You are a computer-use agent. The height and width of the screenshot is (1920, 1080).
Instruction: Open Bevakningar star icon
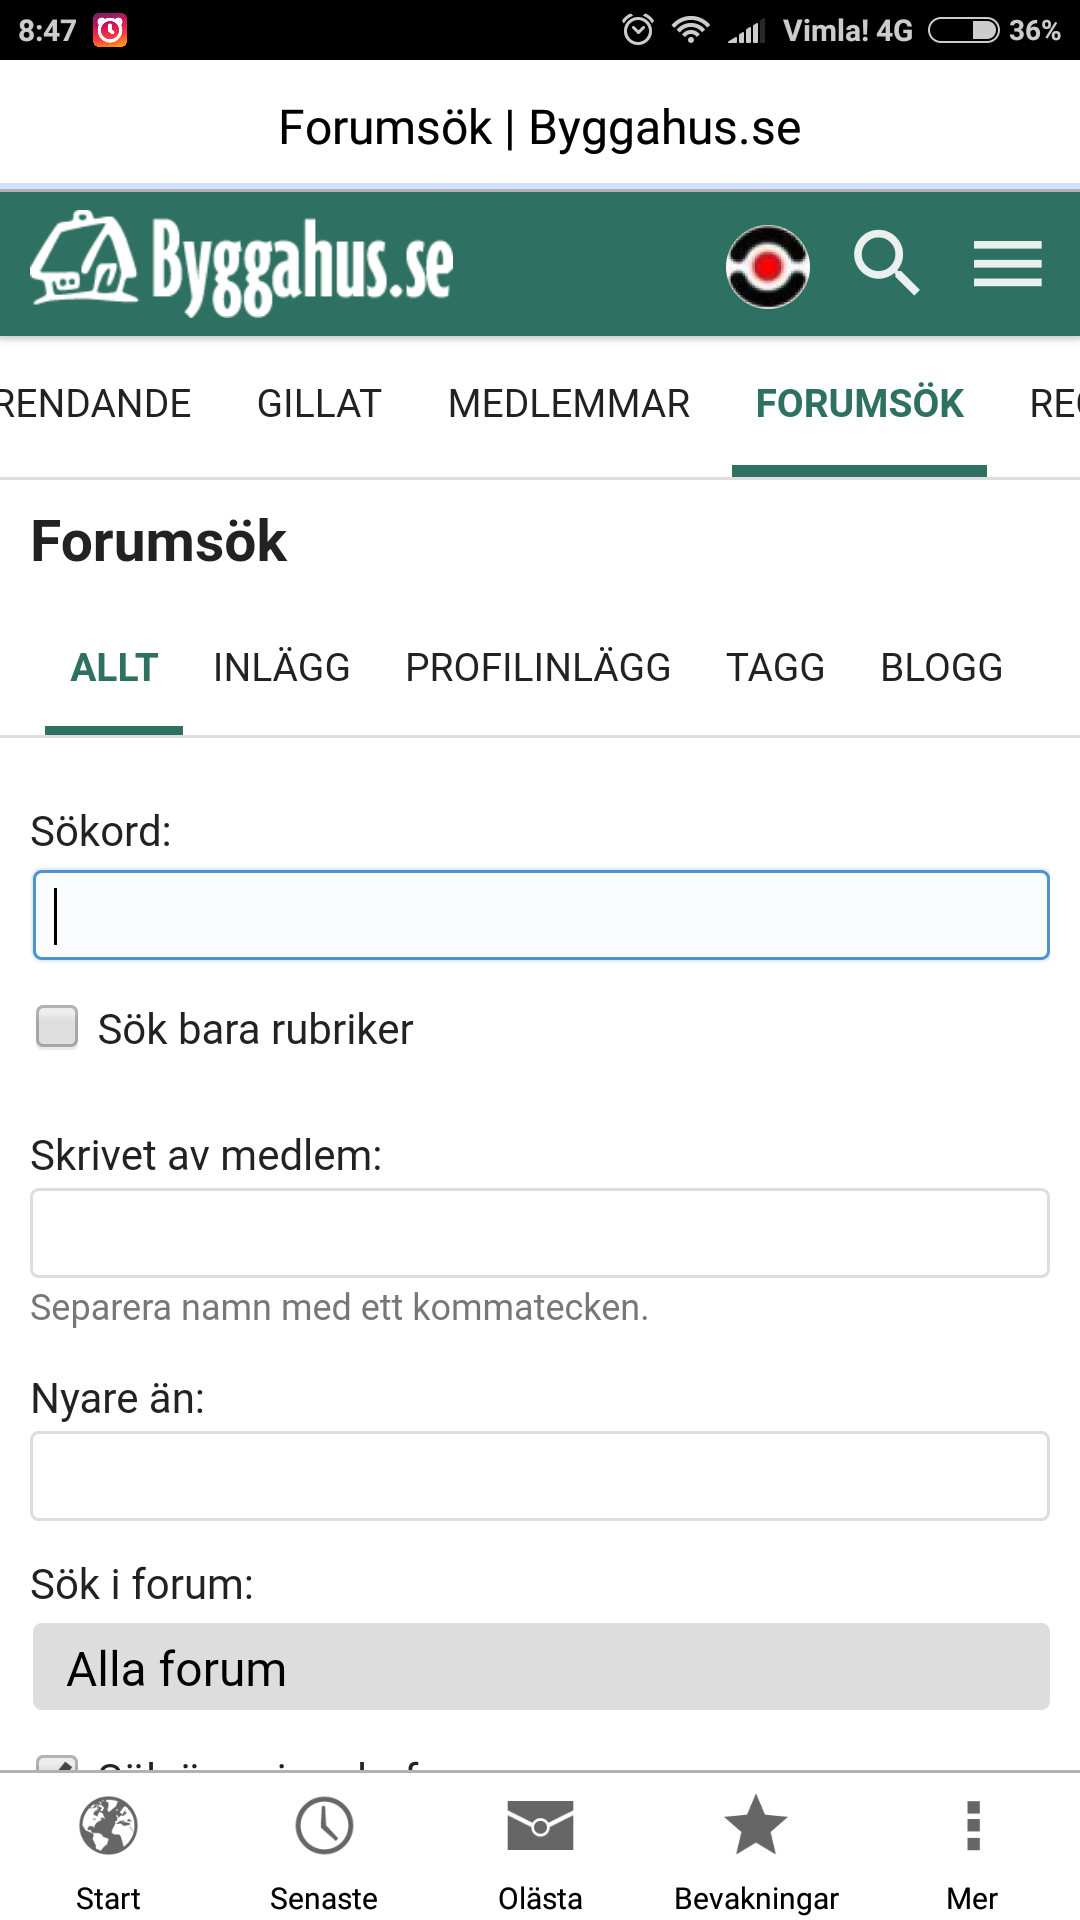756,1826
